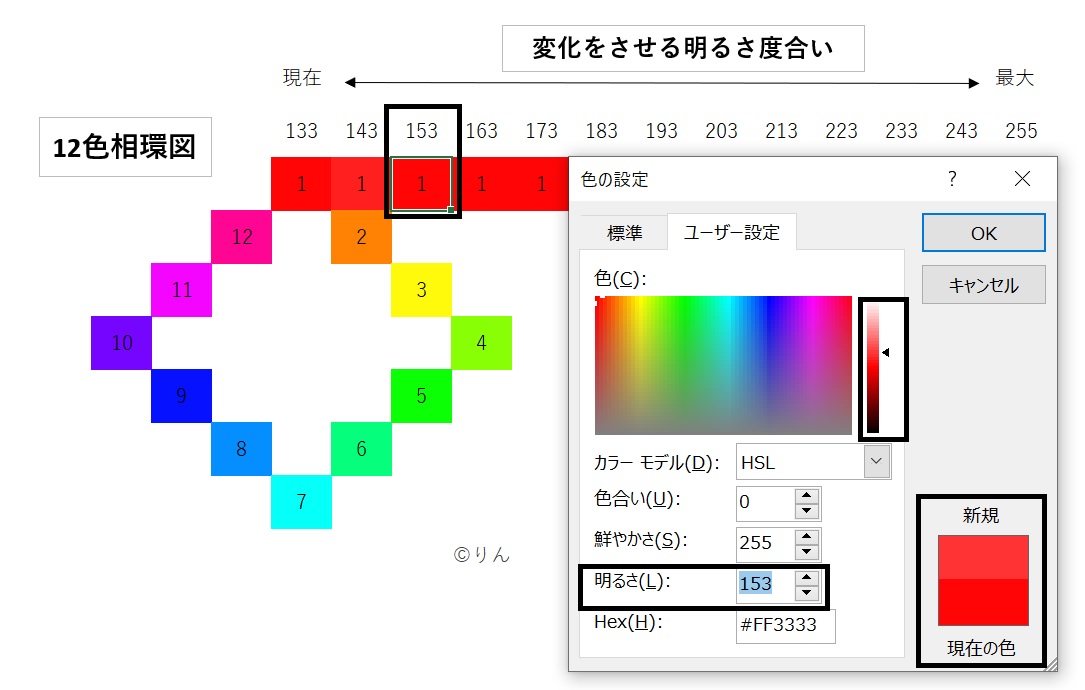Open the カラーモデル dropdown showing HSL

877,461
